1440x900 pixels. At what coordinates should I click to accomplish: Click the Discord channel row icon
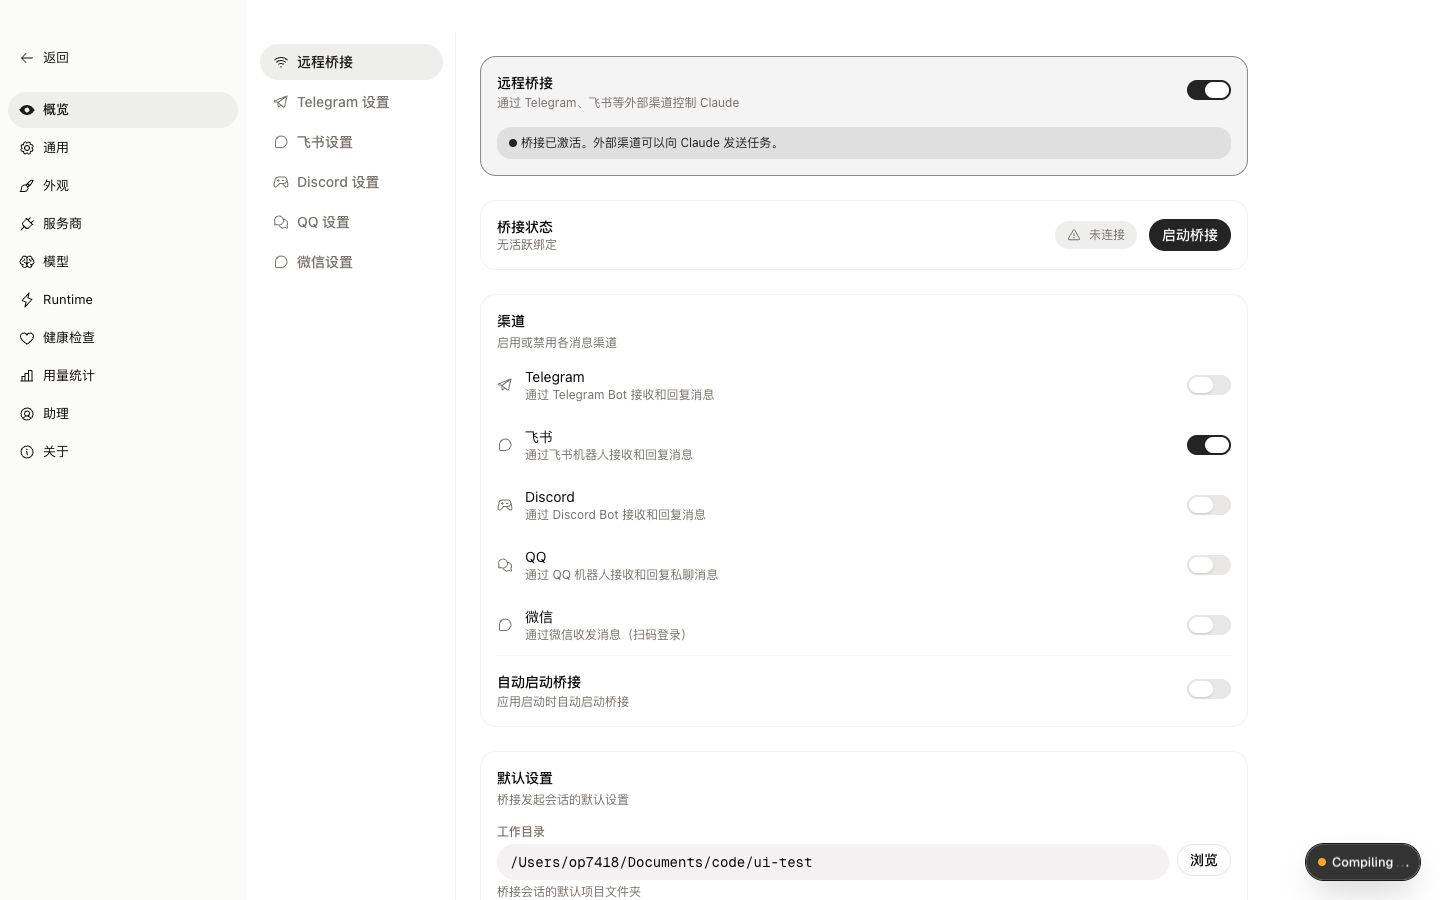tap(505, 505)
